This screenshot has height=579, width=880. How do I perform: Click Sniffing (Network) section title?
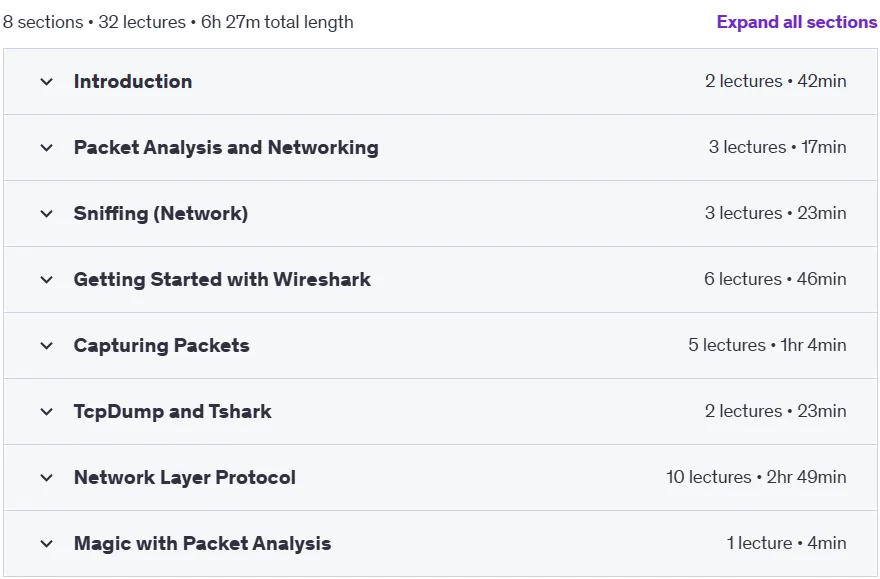pos(161,214)
